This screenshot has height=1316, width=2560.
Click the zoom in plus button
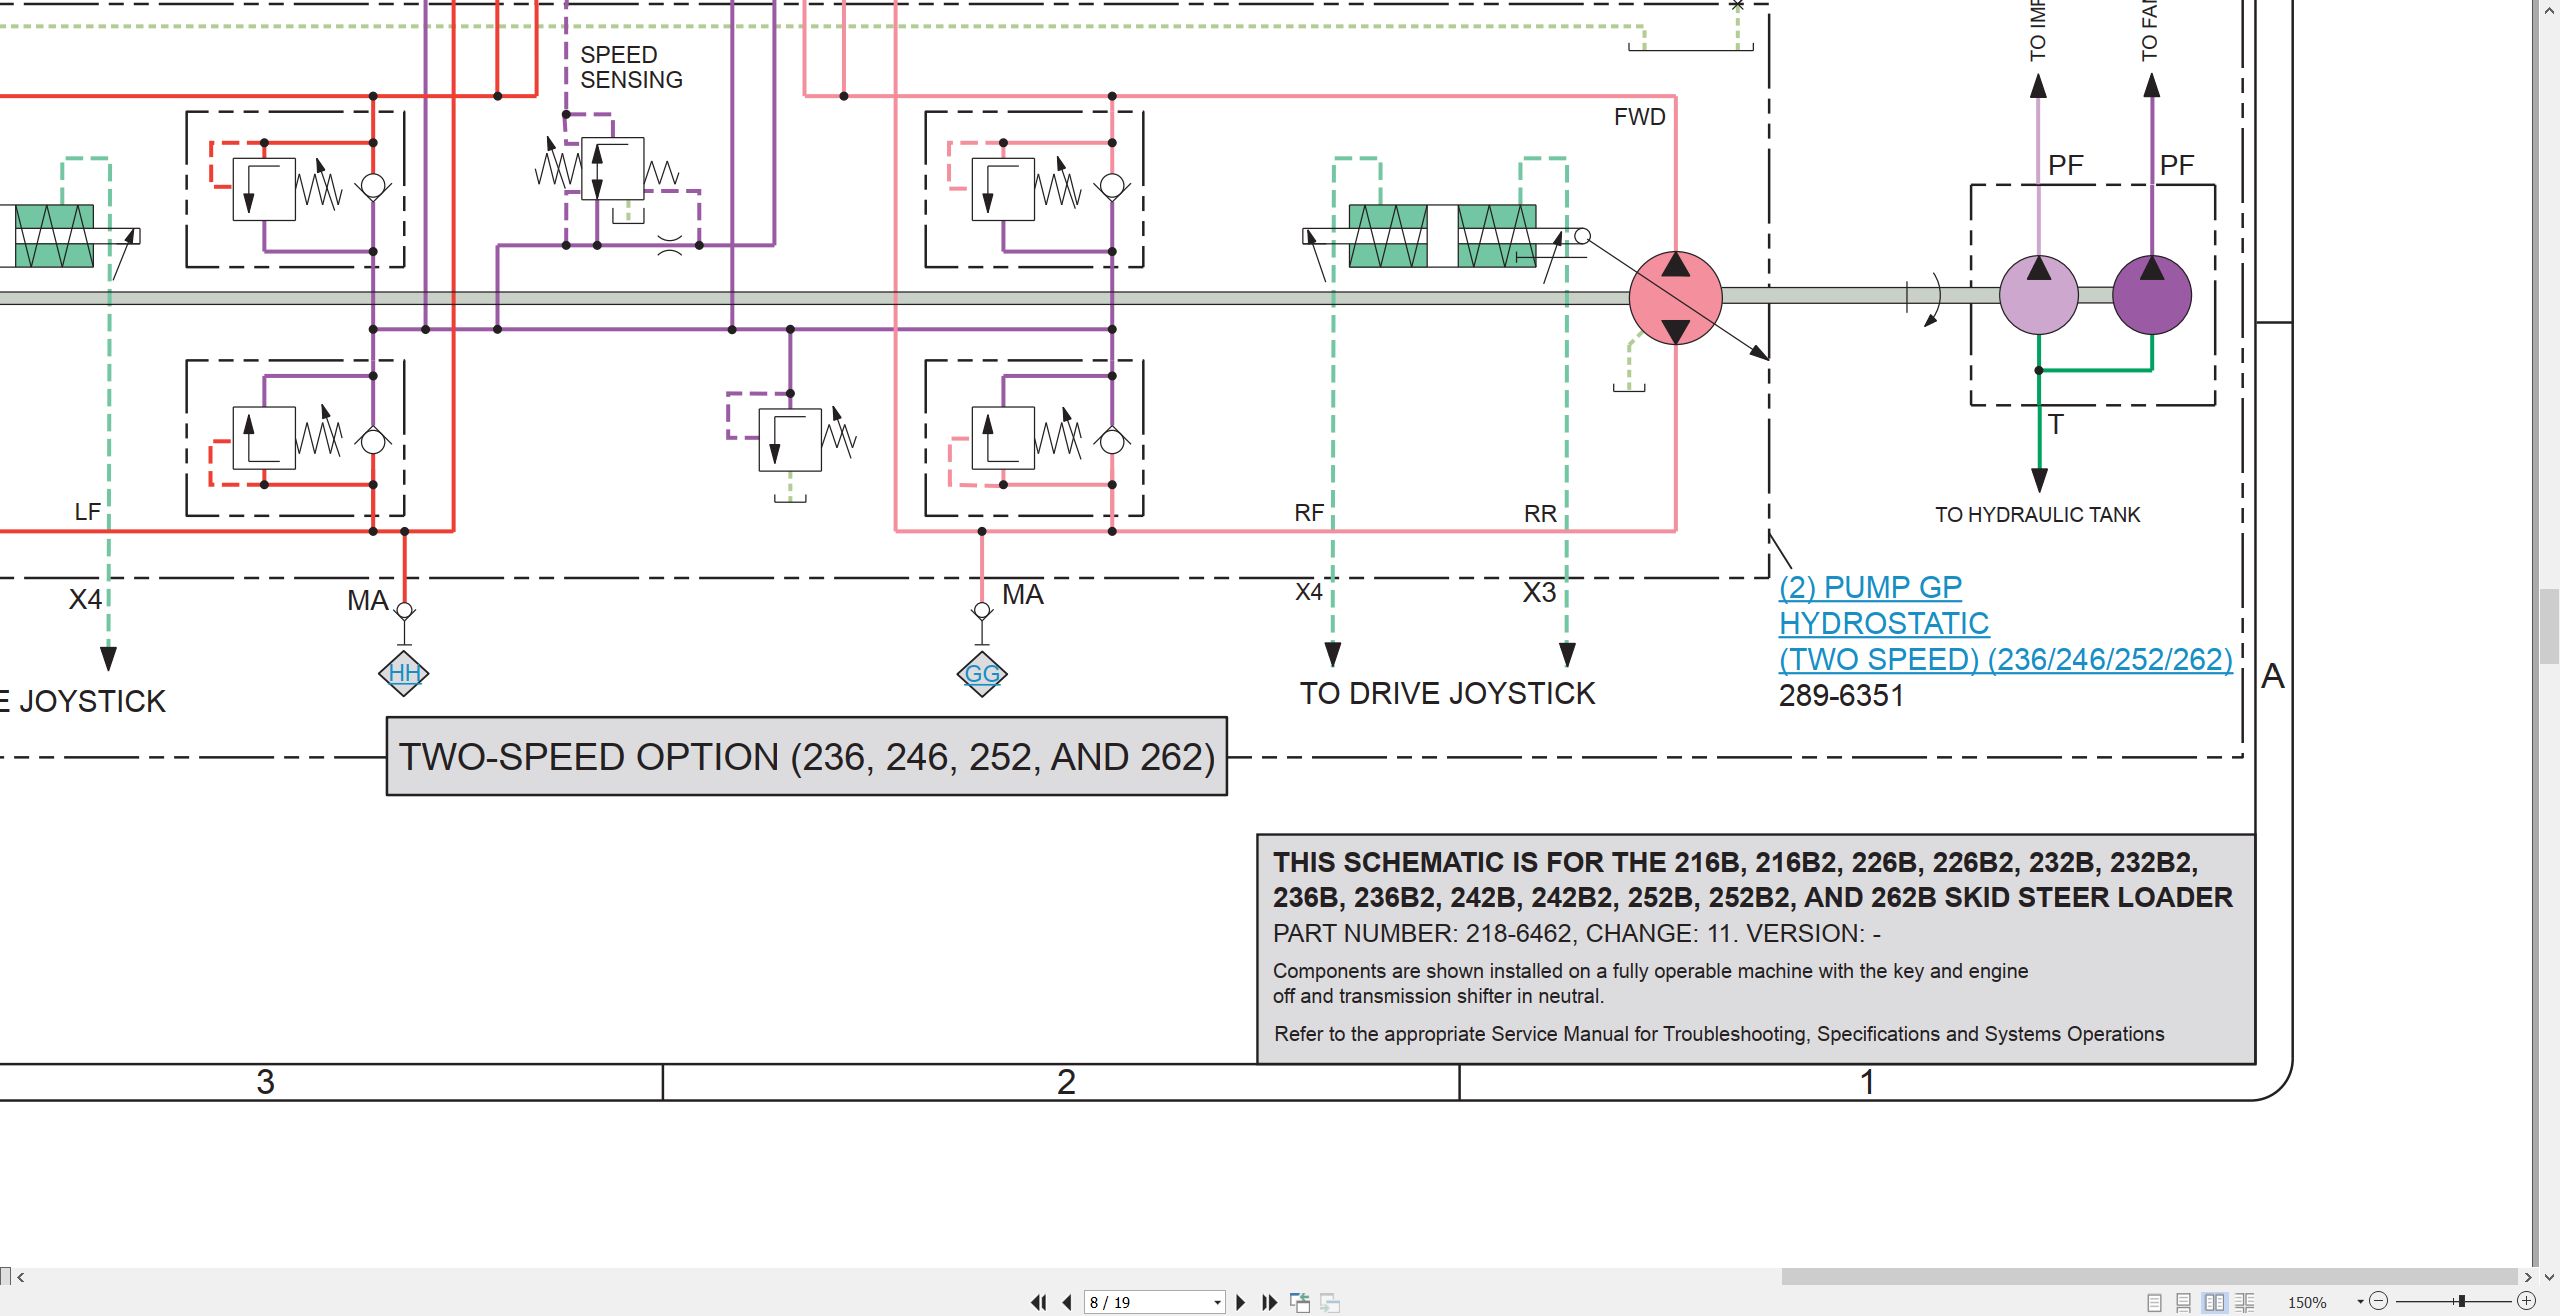[2526, 1301]
